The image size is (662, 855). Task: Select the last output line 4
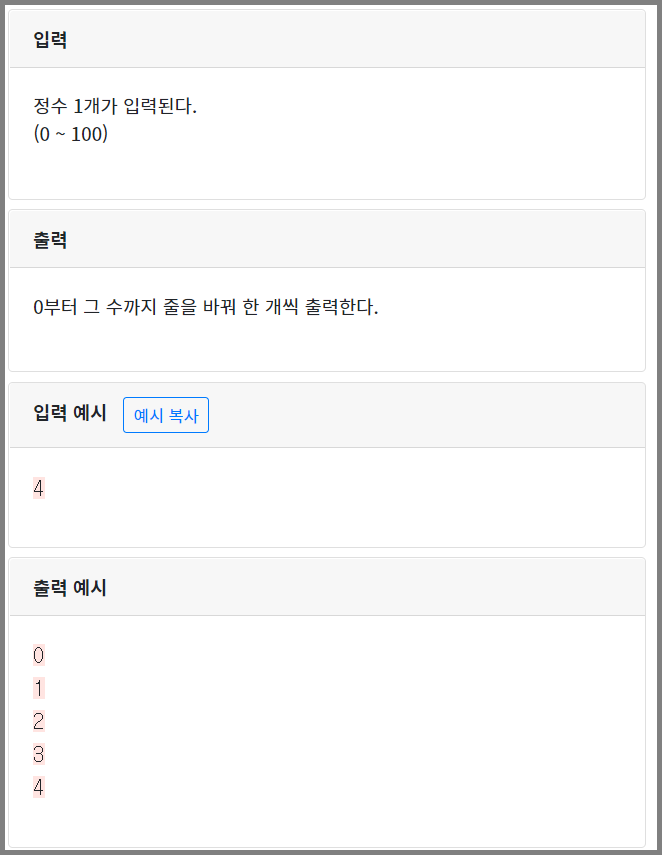pos(38,788)
